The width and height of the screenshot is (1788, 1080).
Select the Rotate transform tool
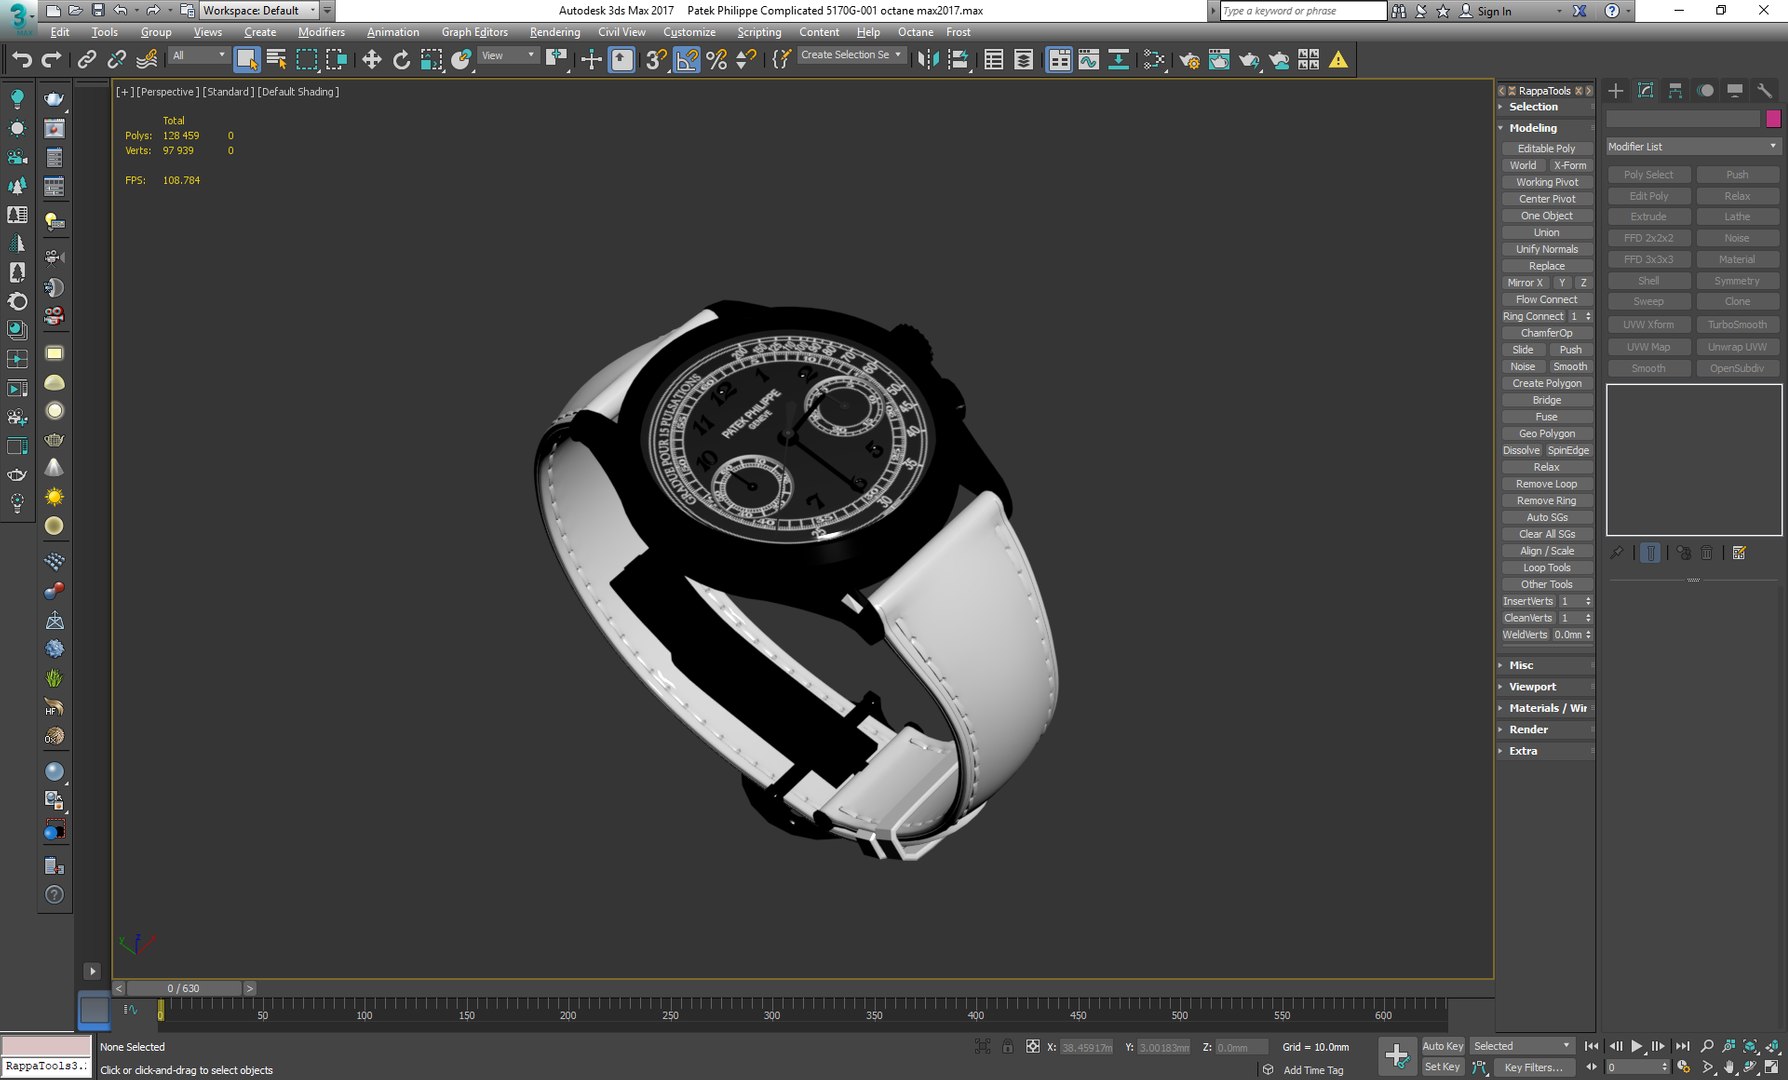[x=401, y=60]
